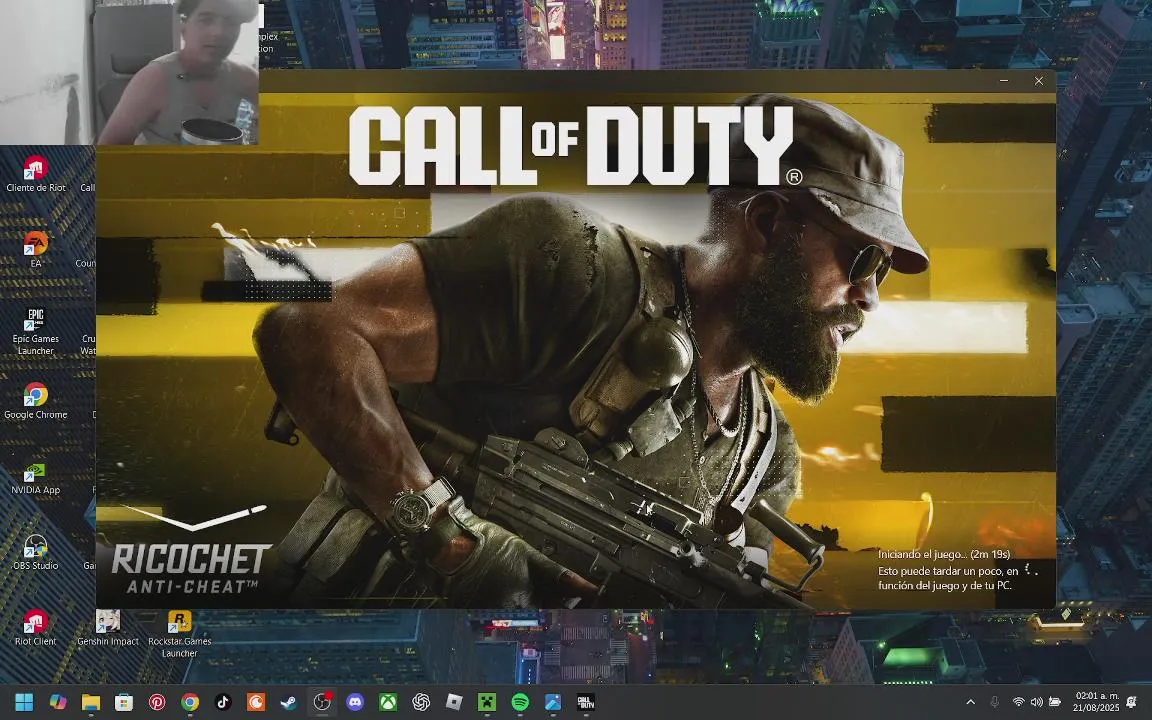Click the microphone icon in the system tray
Viewport: 1152px width, 720px height.
pos(995,702)
